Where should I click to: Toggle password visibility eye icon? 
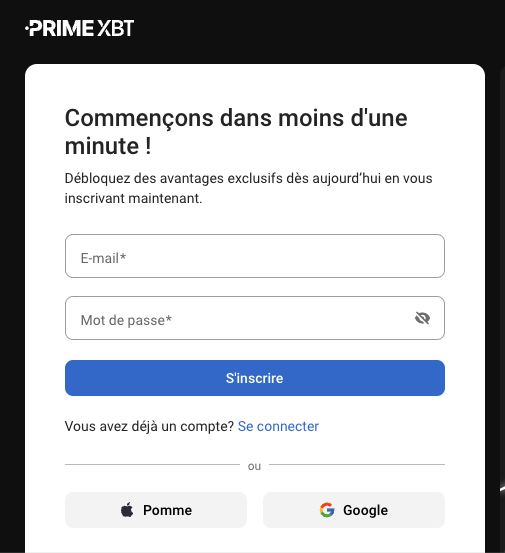(422, 318)
